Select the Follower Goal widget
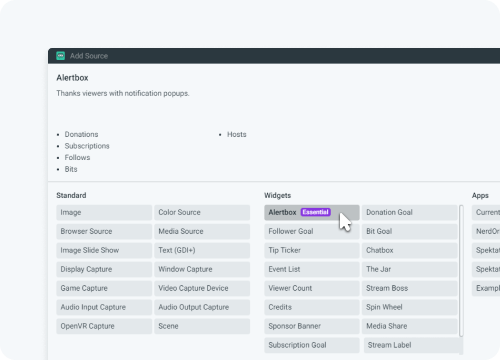This screenshot has height=360, width=500. tap(312, 231)
